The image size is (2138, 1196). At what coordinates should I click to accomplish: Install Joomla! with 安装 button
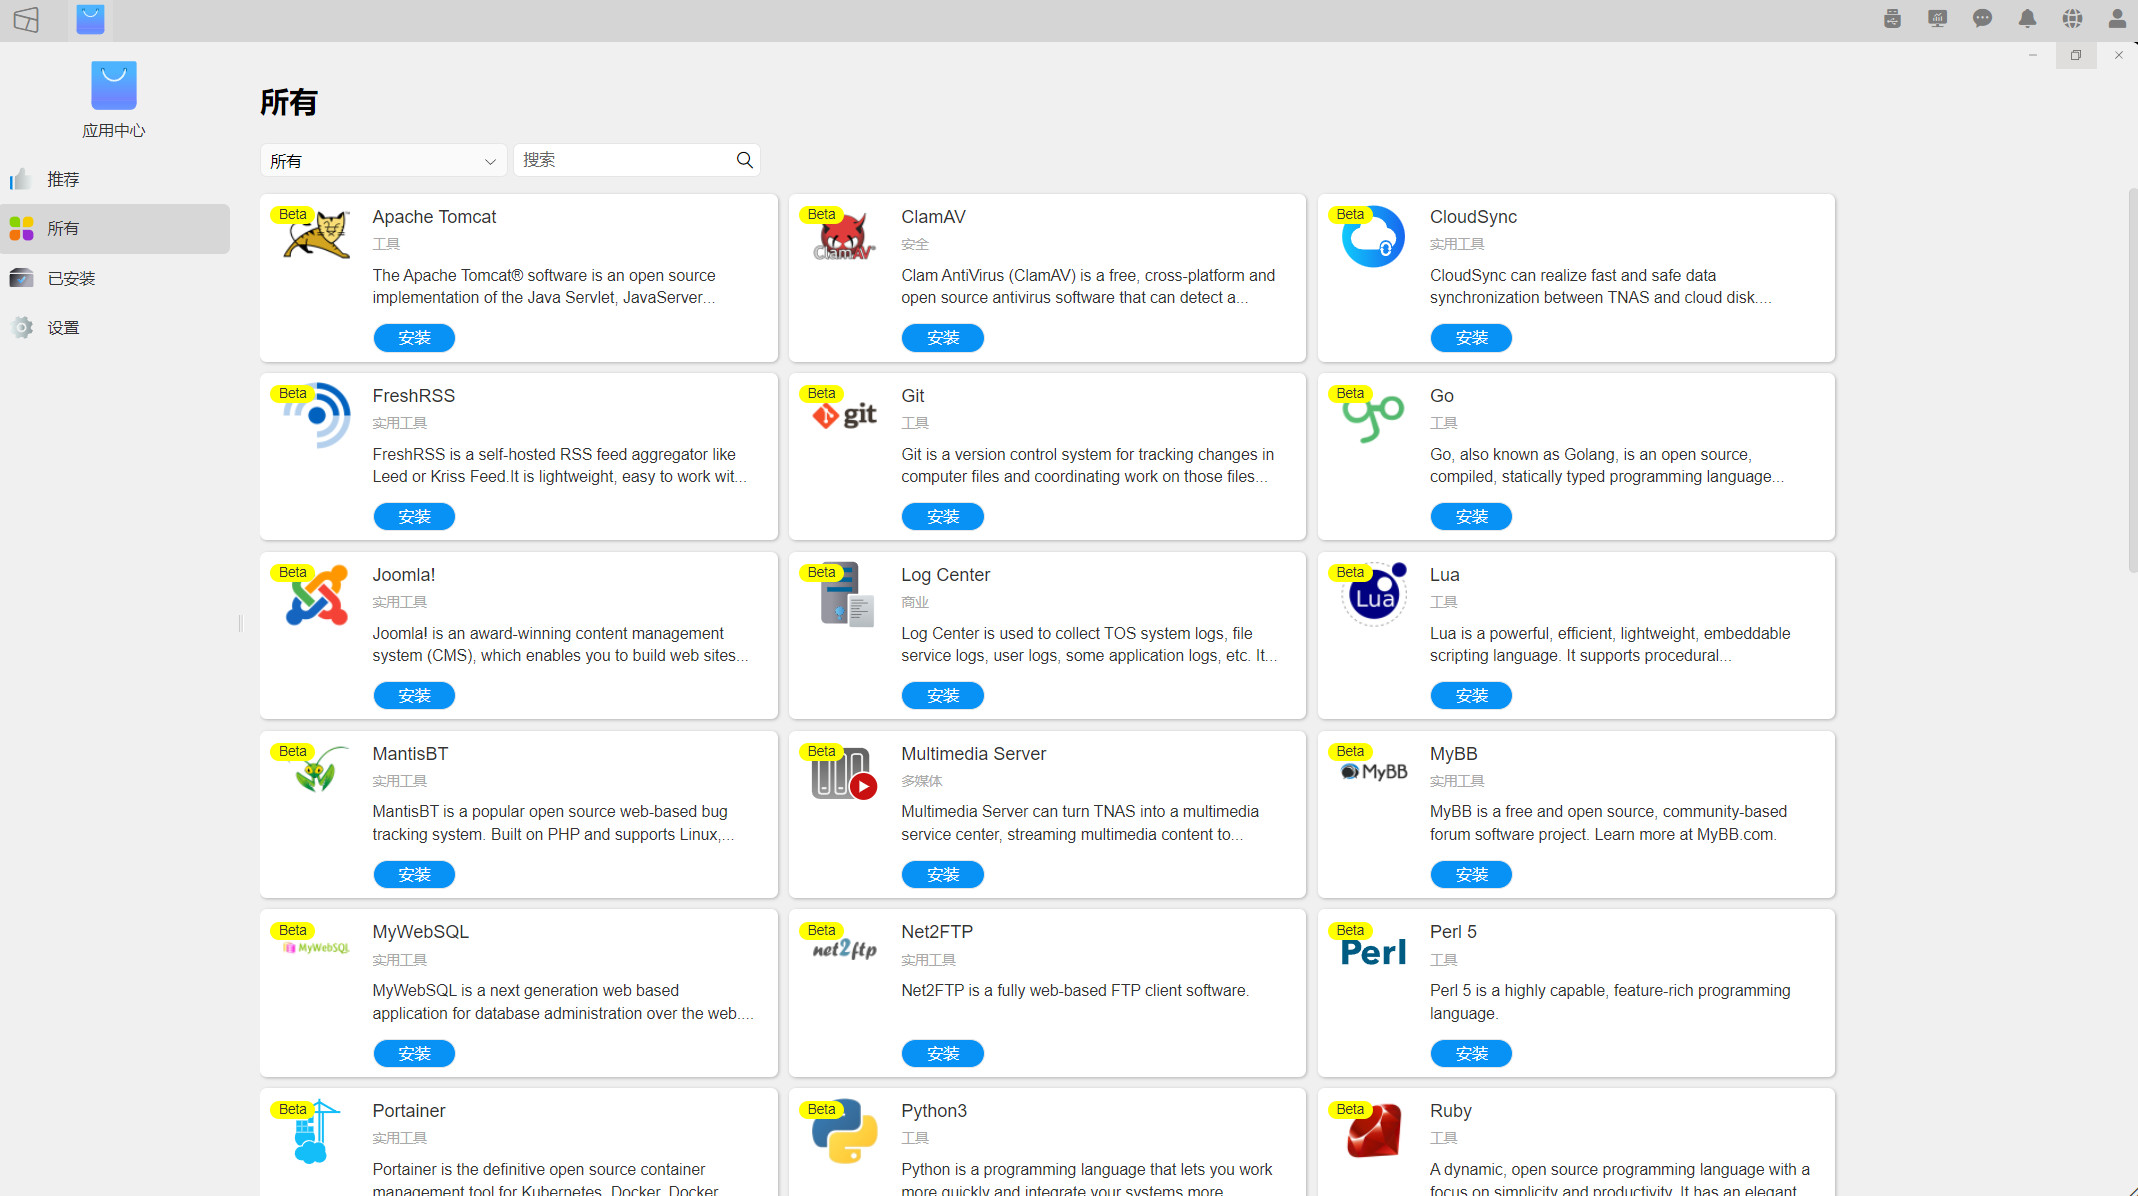pos(414,696)
